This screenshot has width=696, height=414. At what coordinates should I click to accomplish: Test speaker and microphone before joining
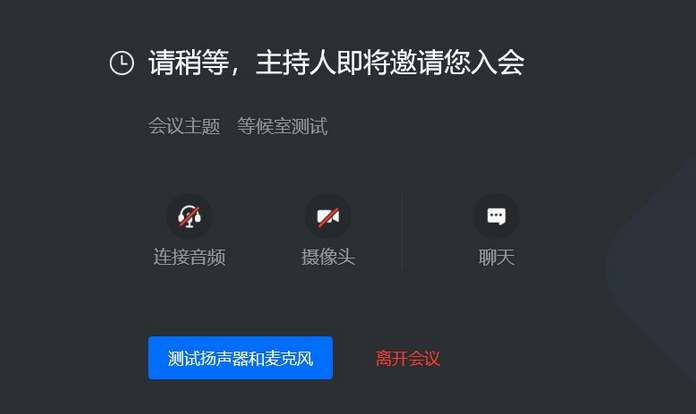click(x=240, y=358)
